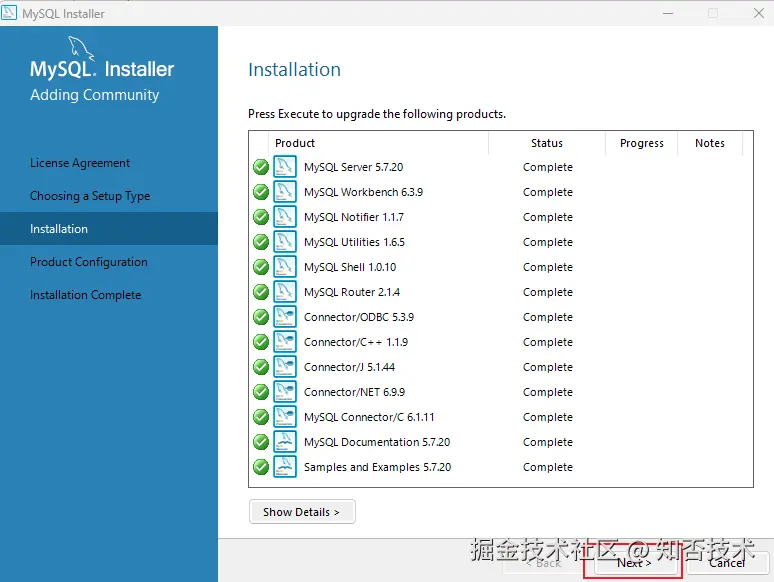774x582 pixels.
Task: Click the Notes column header
Action: 710,143
